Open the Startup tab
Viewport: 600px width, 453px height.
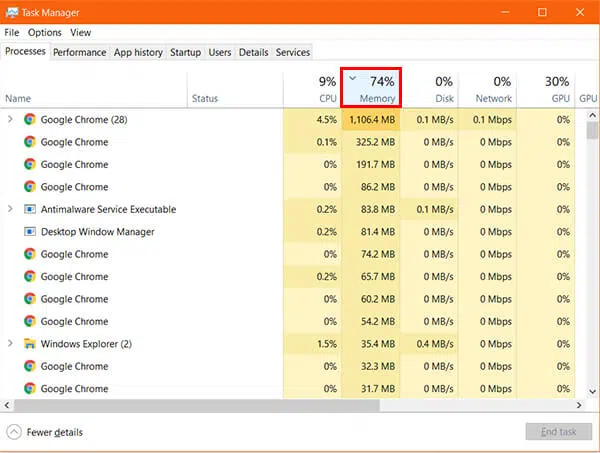click(x=185, y=52)
